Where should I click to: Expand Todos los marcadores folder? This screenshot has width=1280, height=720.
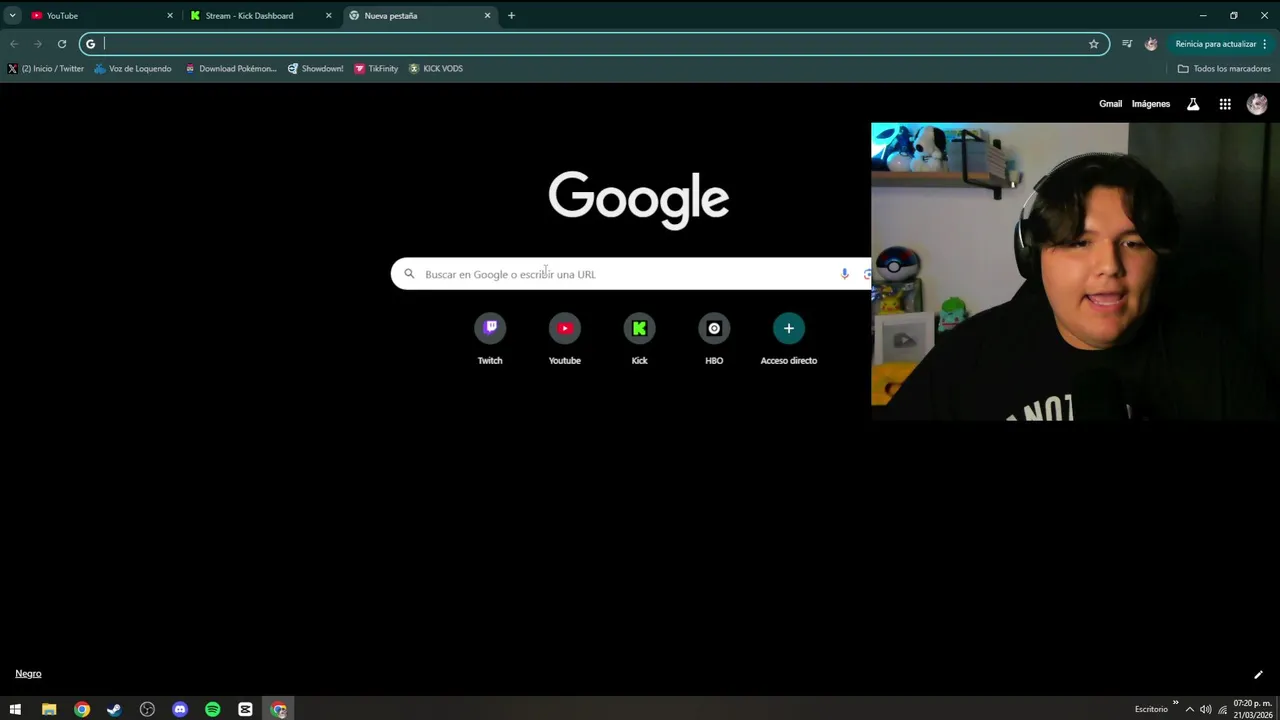pos(1224,69)
